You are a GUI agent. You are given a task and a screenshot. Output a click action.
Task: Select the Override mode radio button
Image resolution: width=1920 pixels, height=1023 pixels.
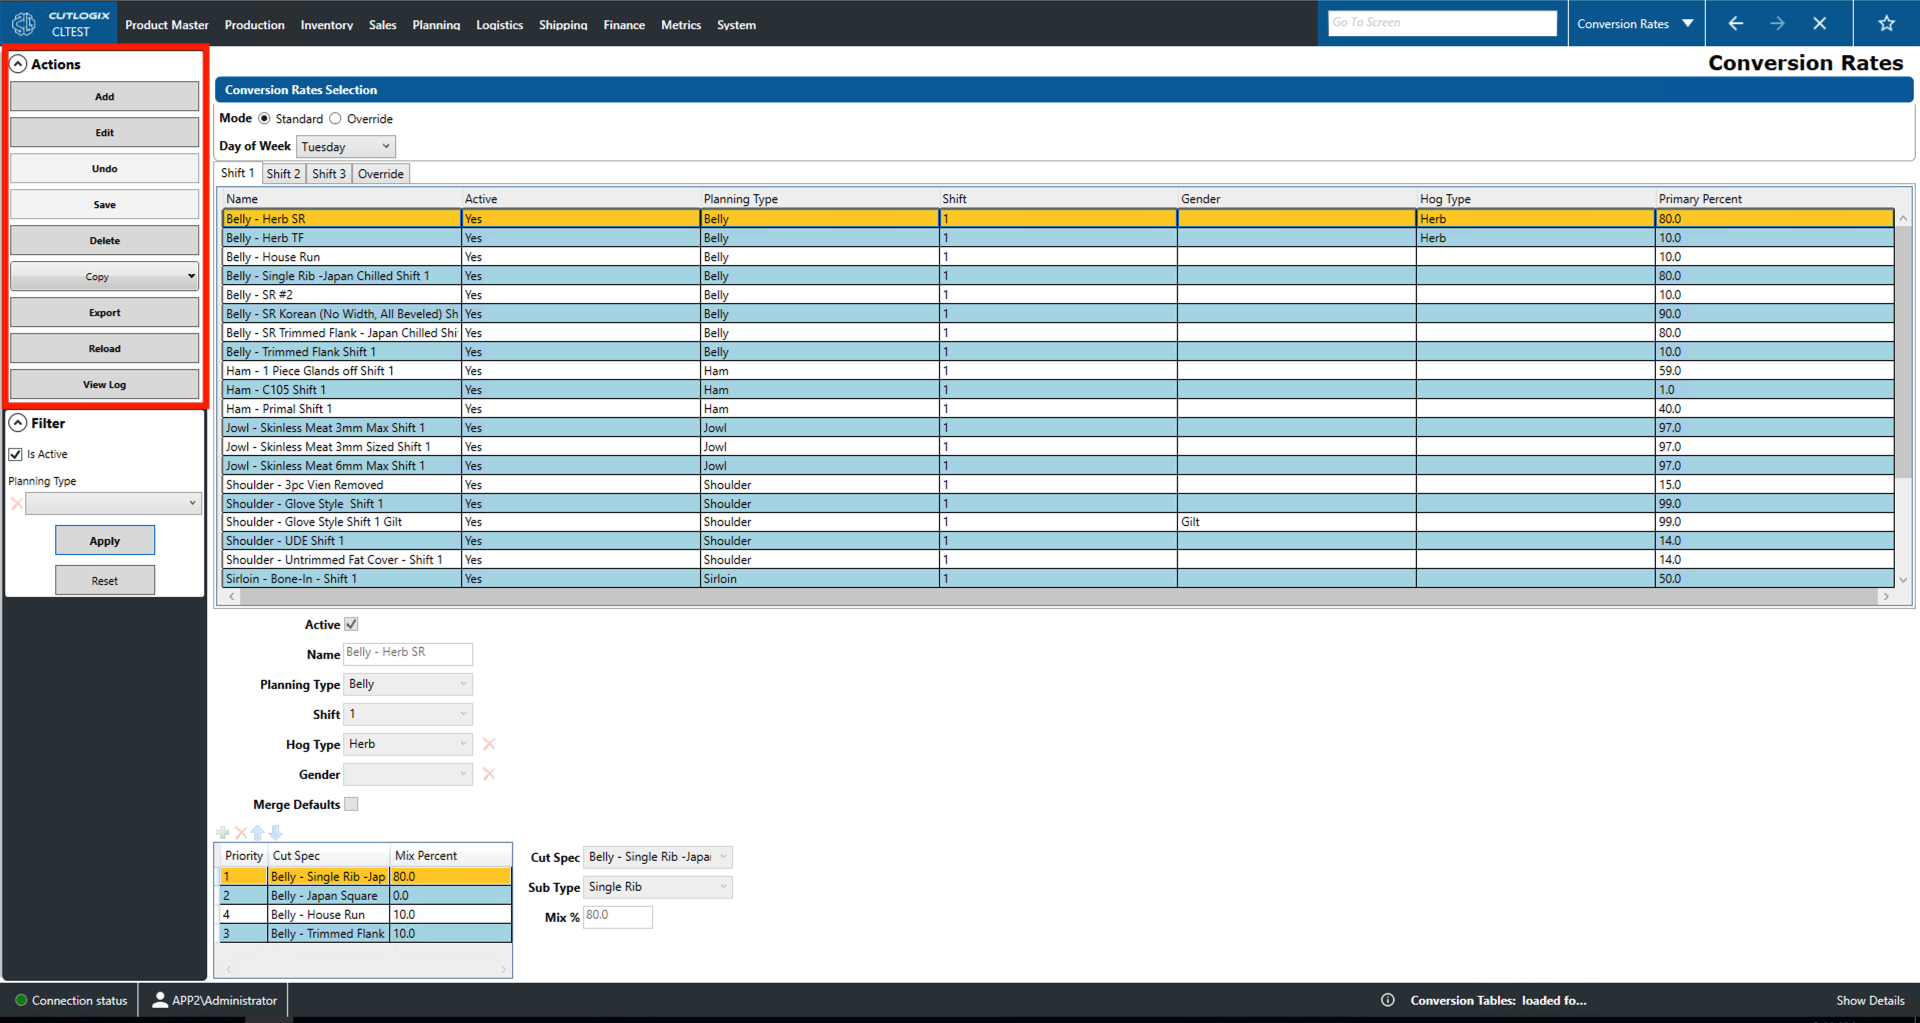(336, 118)
